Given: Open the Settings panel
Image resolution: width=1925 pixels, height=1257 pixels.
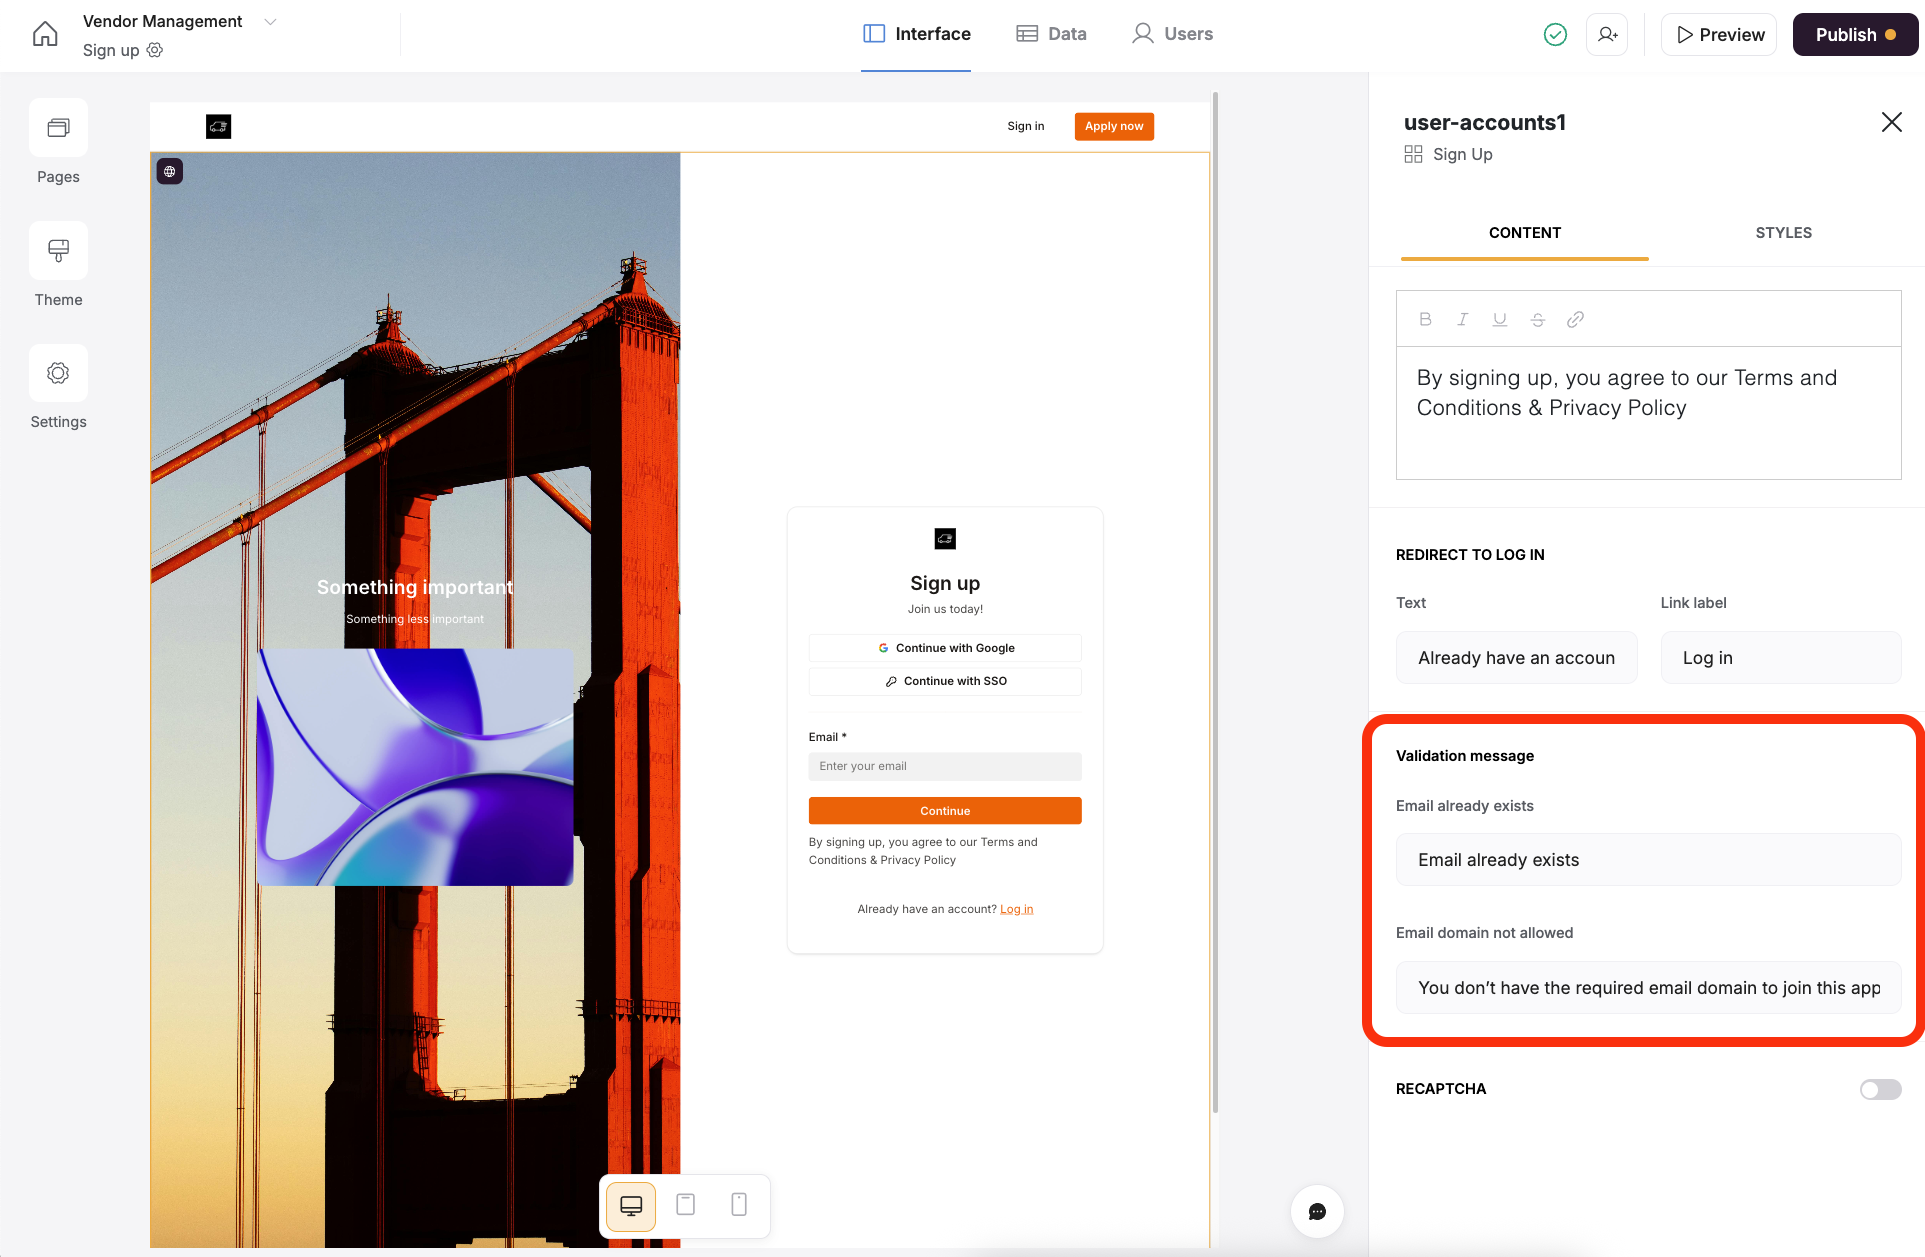Looking at the screenshot, I should coord(58,374).
